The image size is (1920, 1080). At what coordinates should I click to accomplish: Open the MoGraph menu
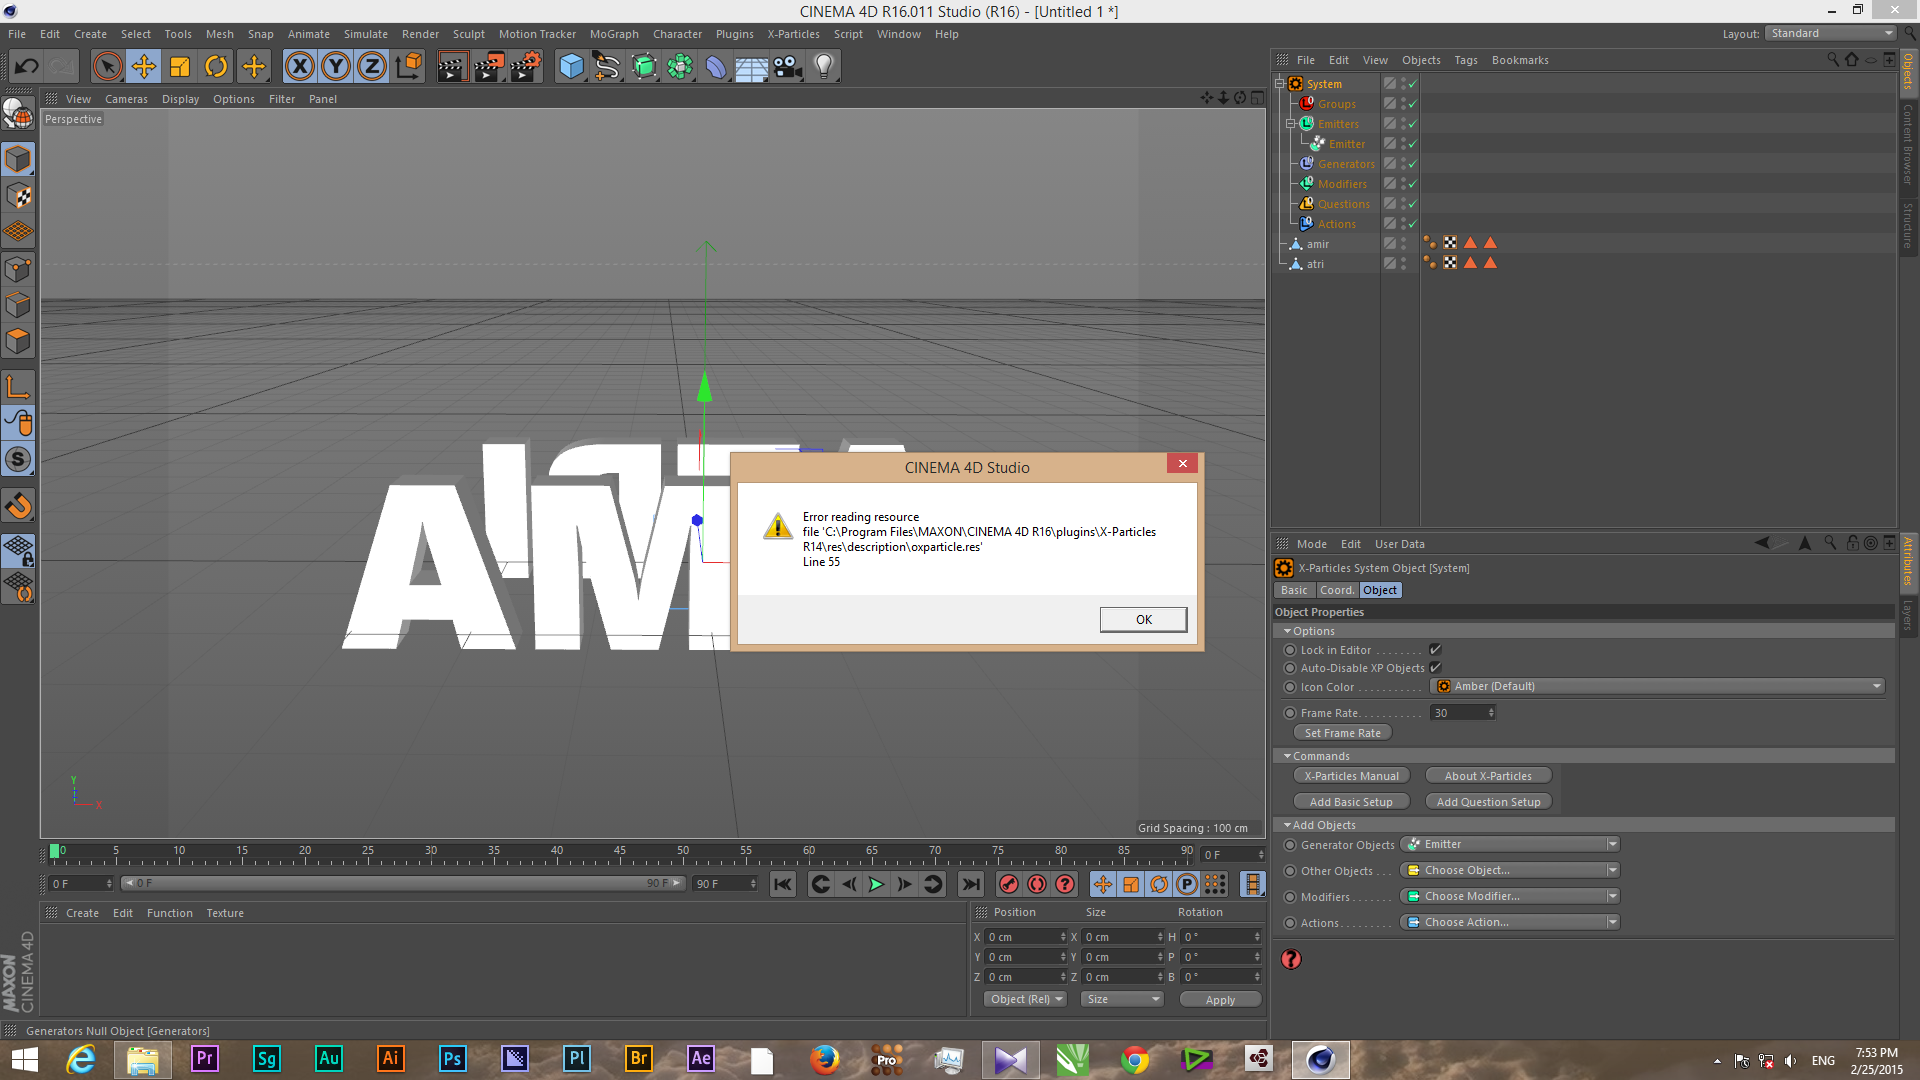pos(614,34)
